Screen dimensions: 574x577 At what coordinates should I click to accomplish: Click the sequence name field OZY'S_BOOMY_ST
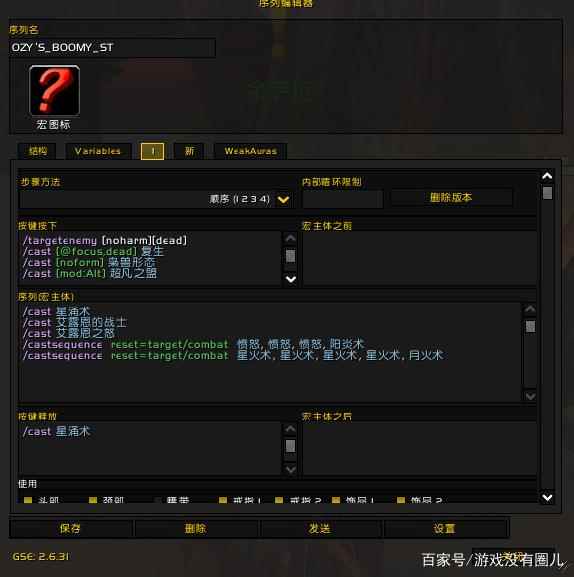point(112,47)
